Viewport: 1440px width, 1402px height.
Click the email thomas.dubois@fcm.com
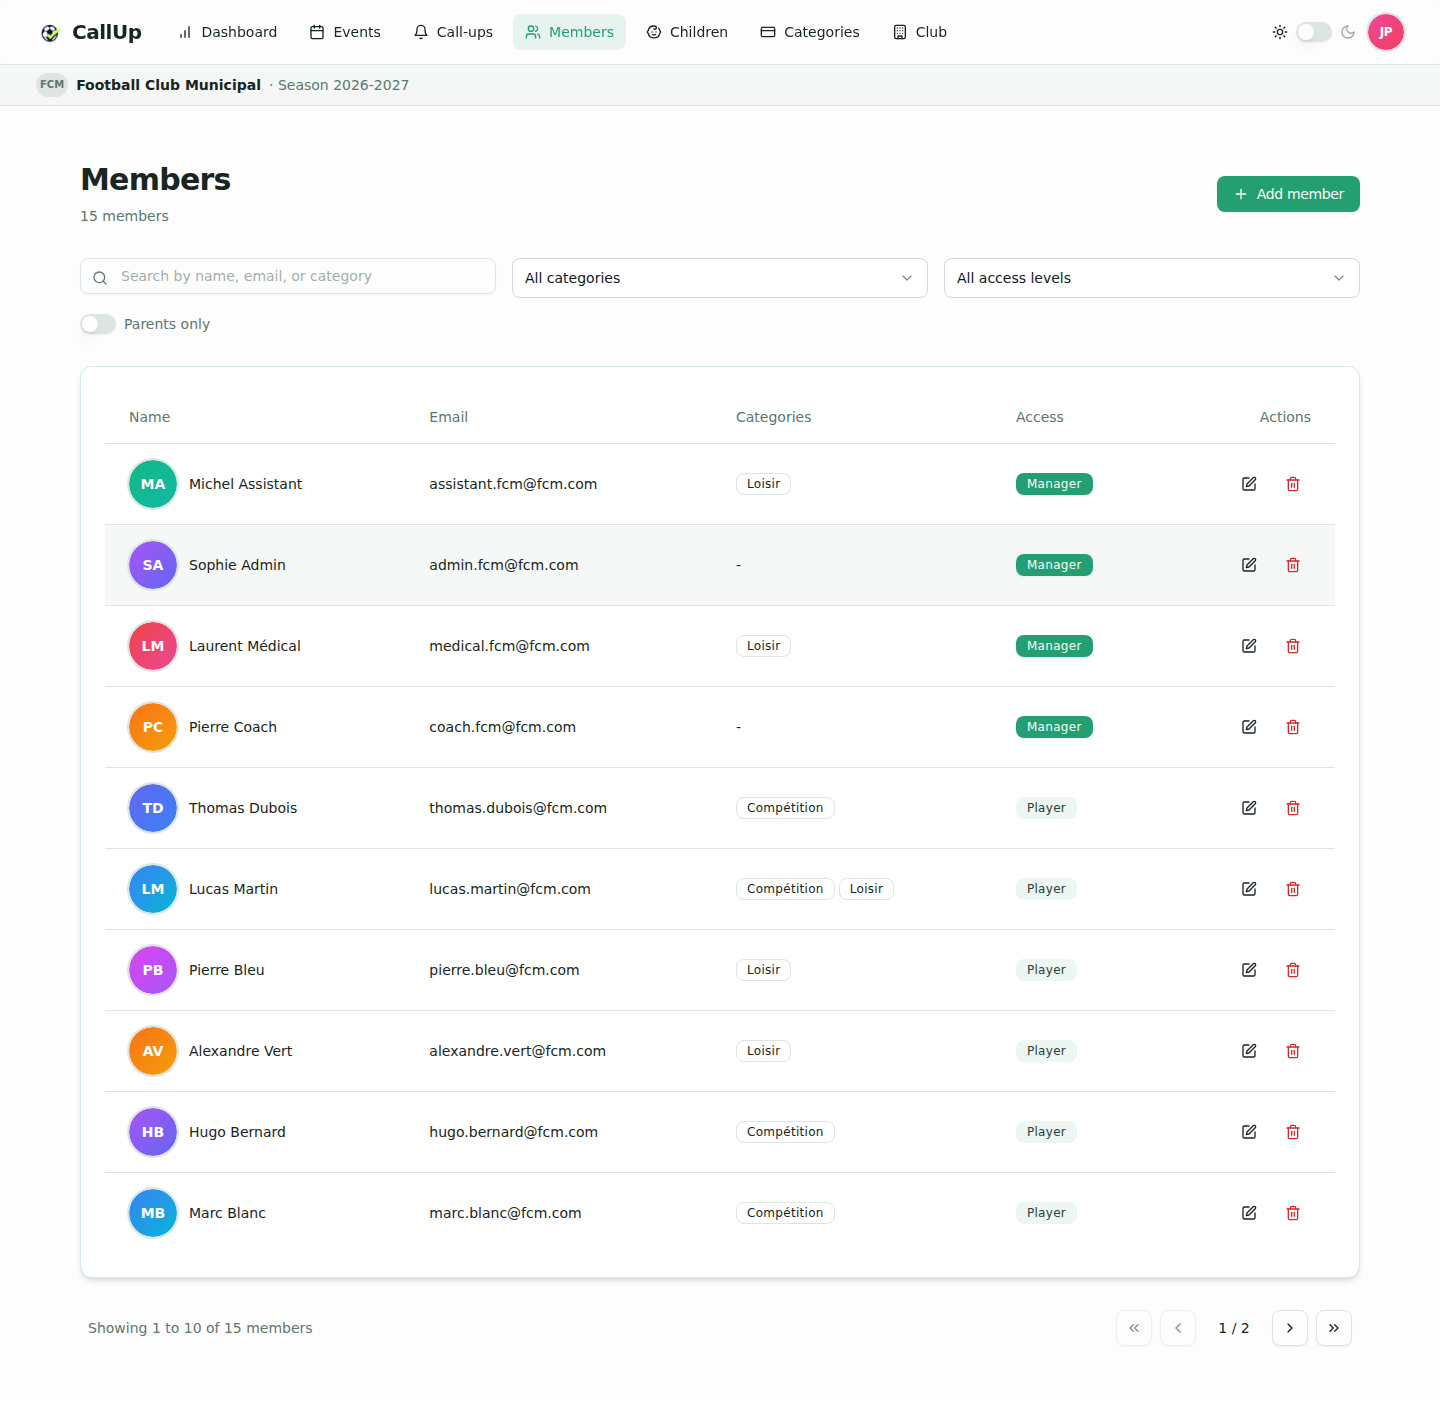(x=518, y=808)
